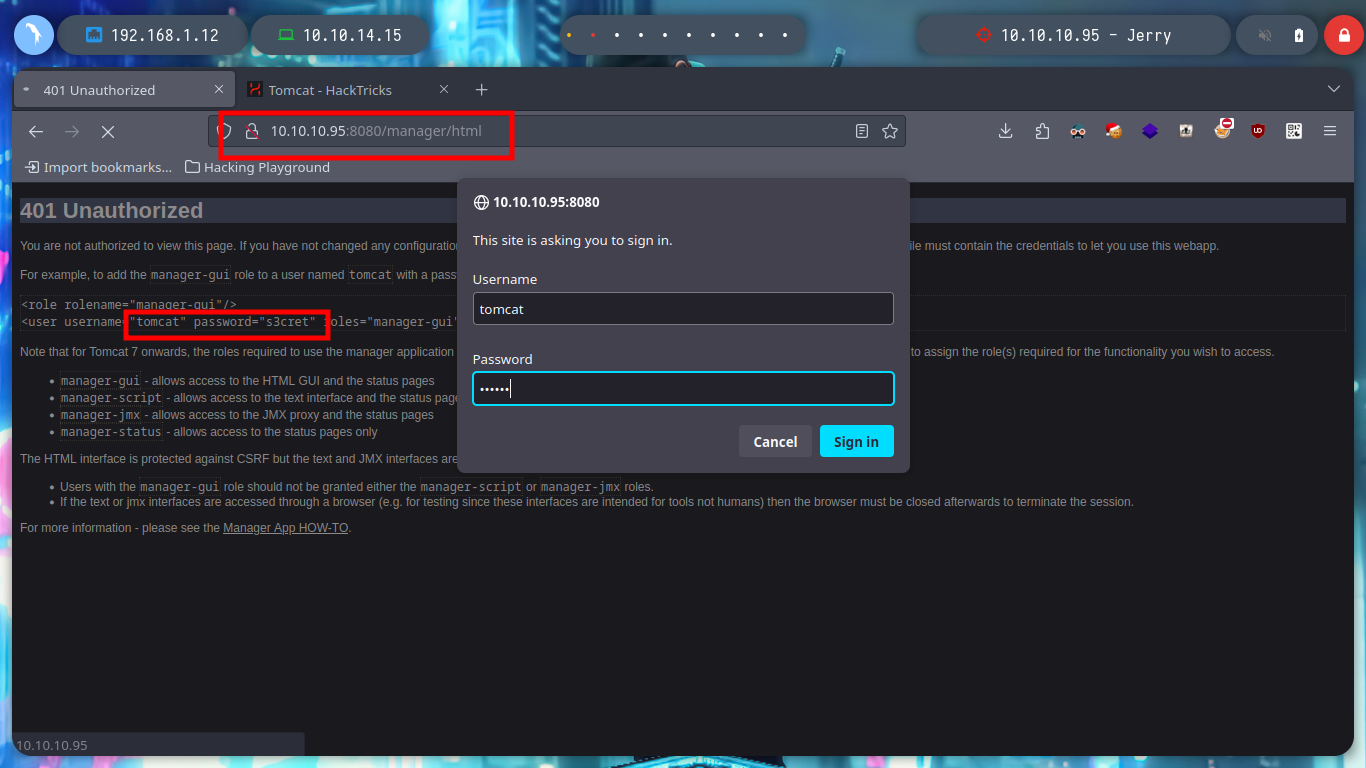Open the Hacking Playground bookmarks folder

click(x=258, y=167)
